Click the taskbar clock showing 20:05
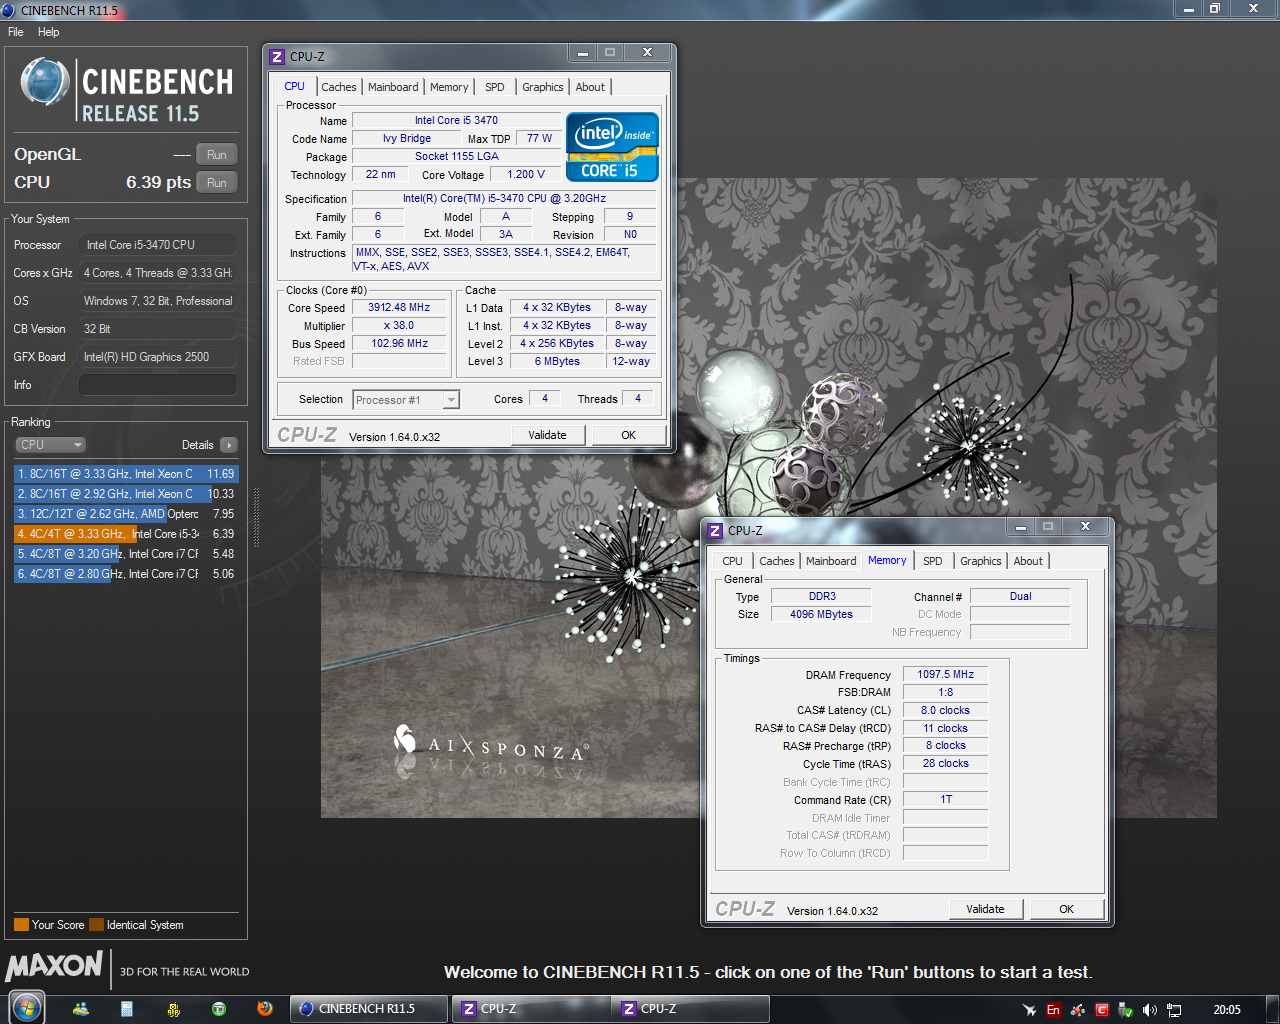This screenshot has height=1024, width=1280. click(1227, 1010)
